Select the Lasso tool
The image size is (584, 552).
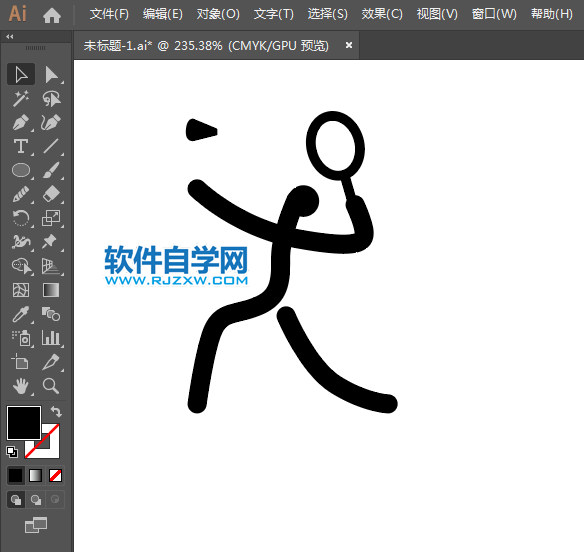[x=51, y=98]
